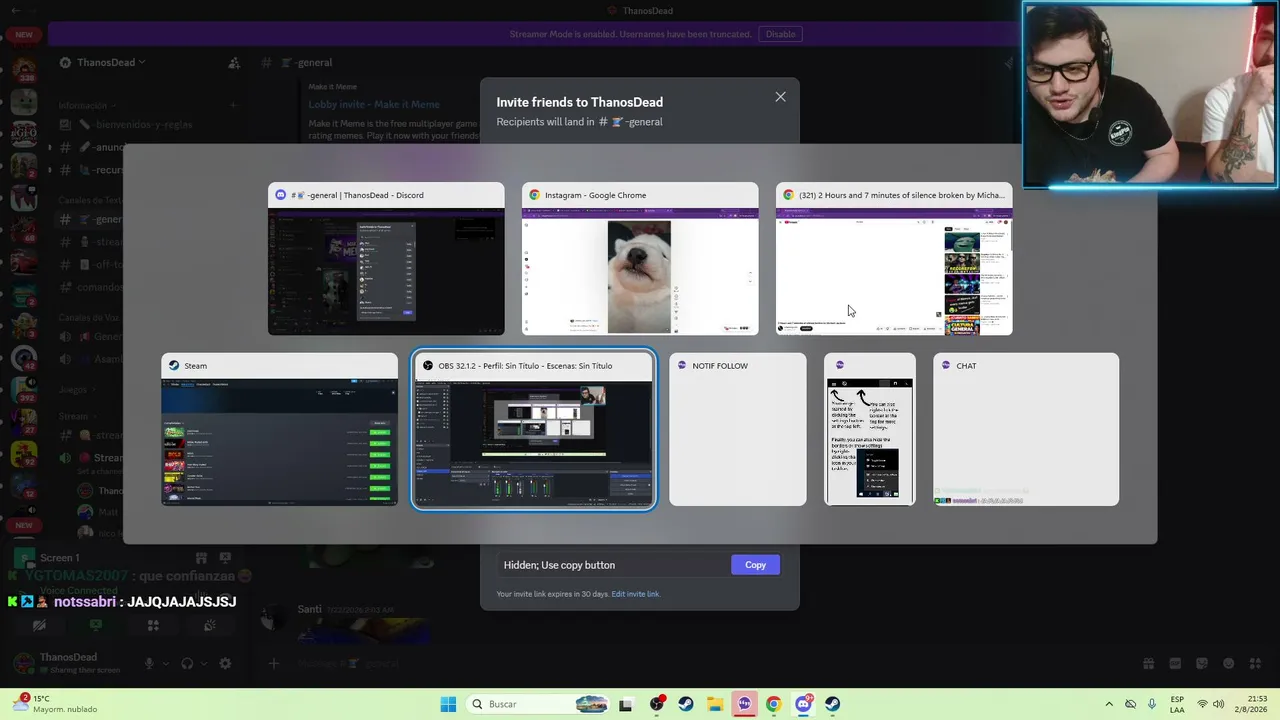Select the CHAT window in switcher
The width and height of the screenshot is (1280, 720).
1026,429
